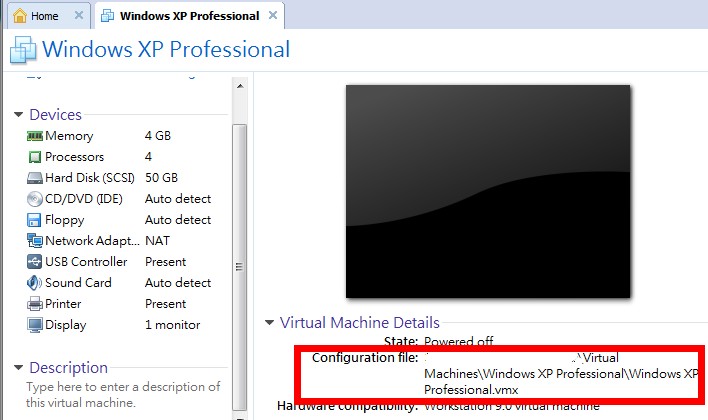Image resolution: width=708 pixels, height=420 pixels.
Task: Click the Sound Card speaker icon
Action: (34, 283)
